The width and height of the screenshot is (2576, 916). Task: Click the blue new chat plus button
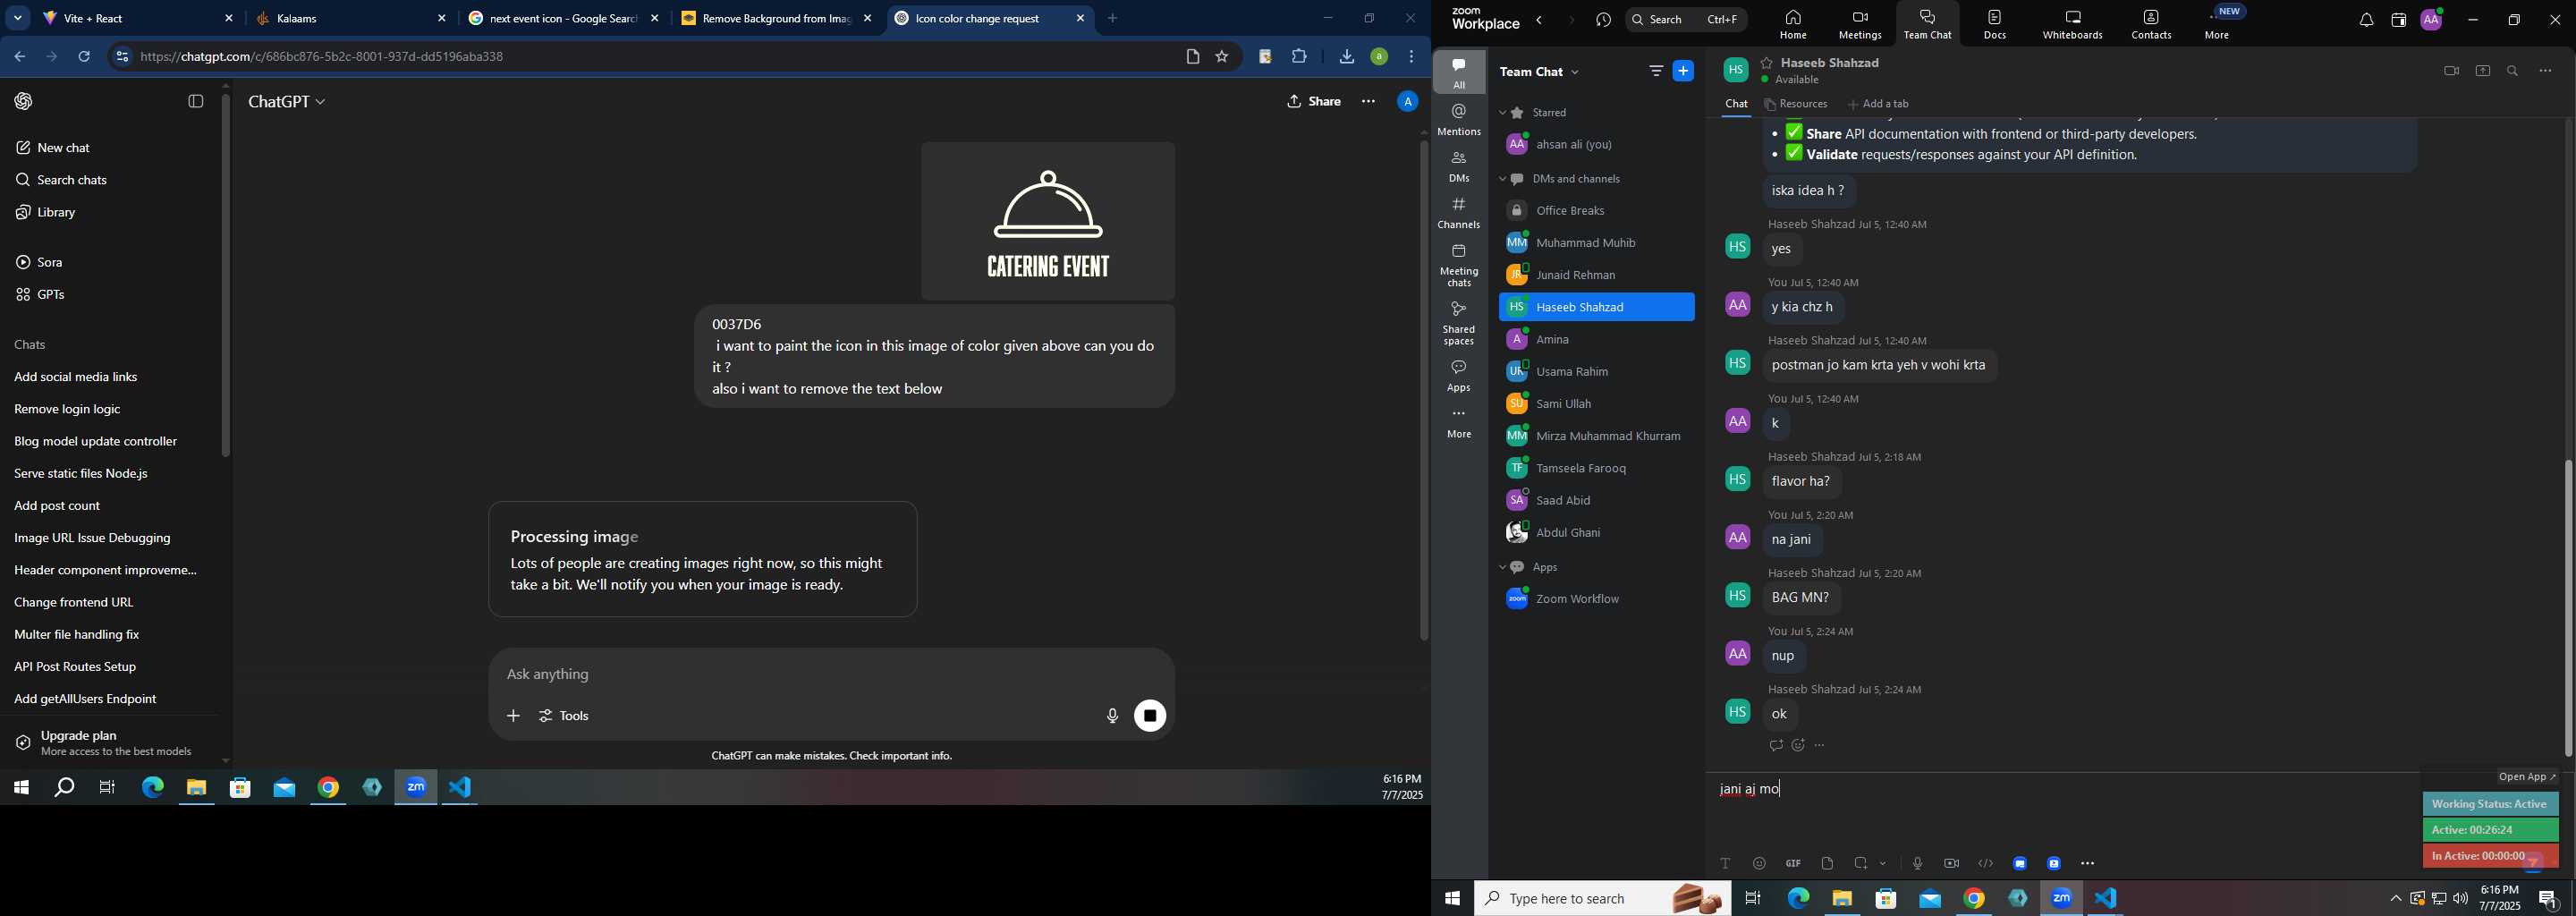1684,71
